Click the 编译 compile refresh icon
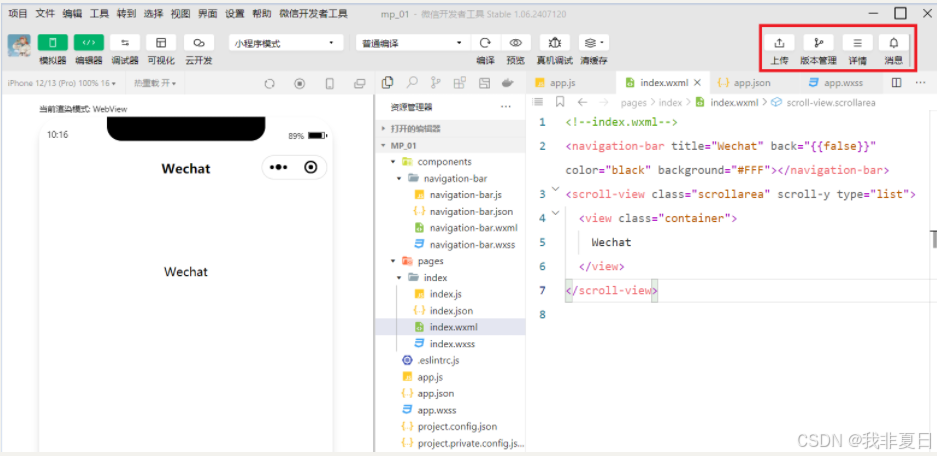The image size is (937, 456). (x=485, y=42)
